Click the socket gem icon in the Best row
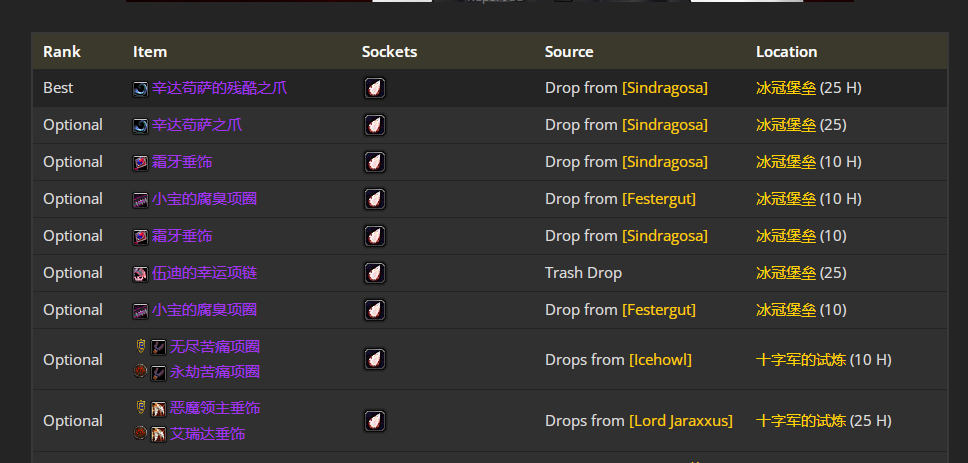Screen dimensions: 968x463 (x=374, y=89)
